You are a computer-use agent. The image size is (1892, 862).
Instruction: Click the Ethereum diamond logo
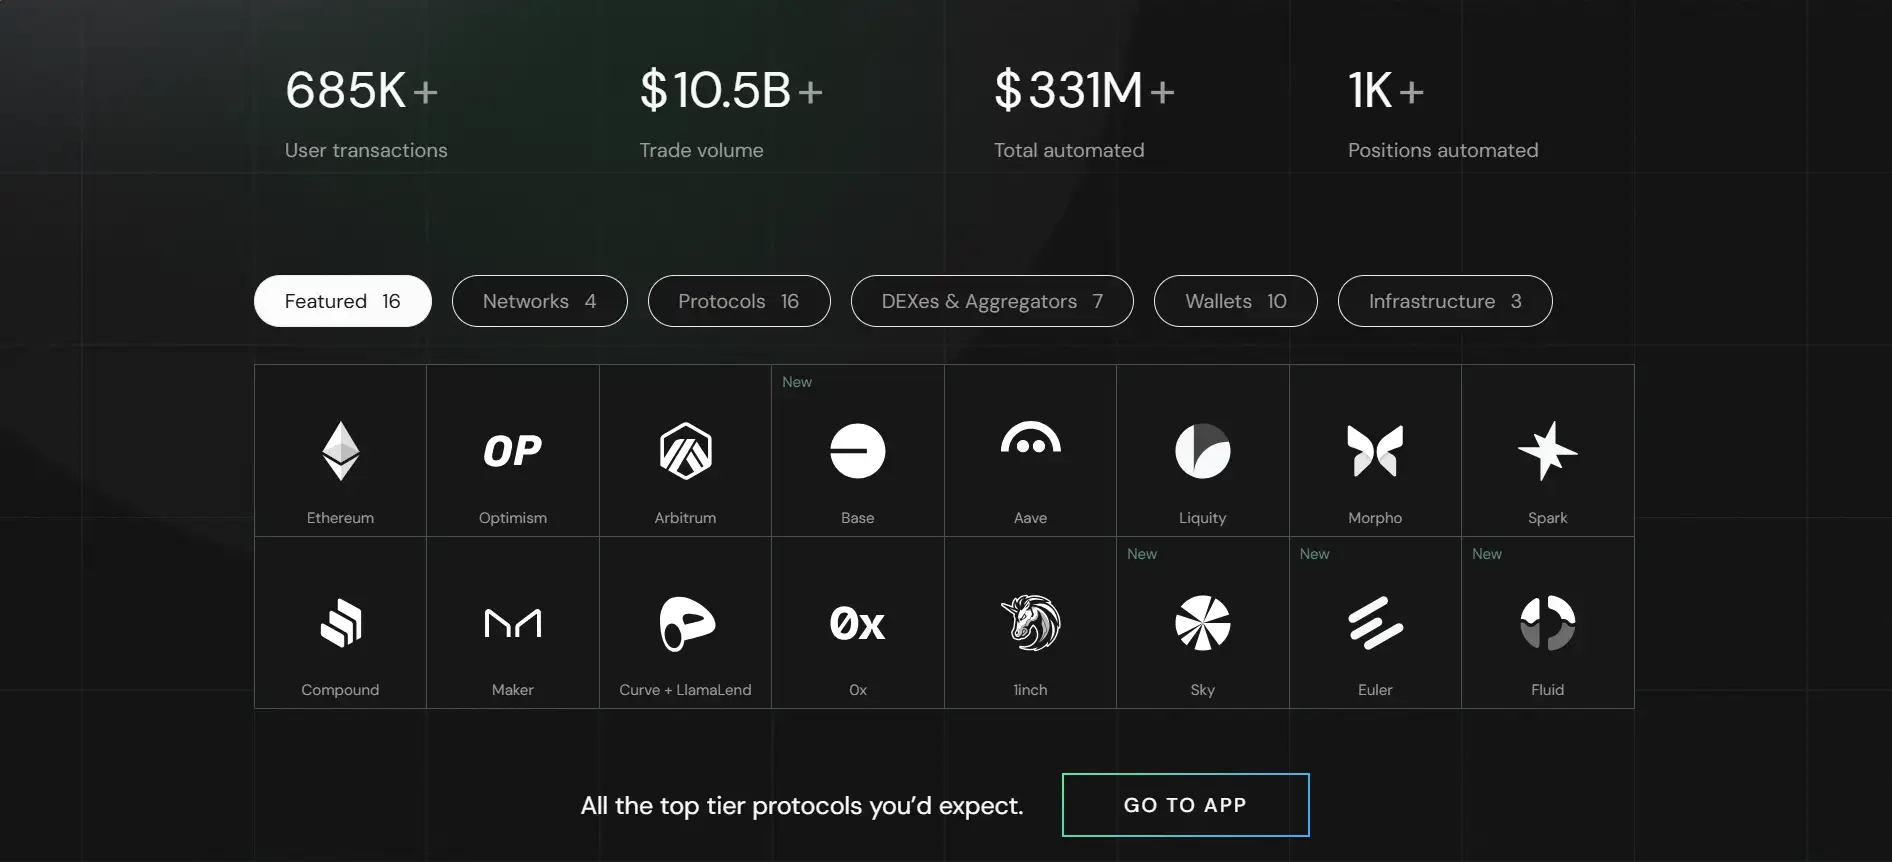pyautogui.click(x=340, y=451)
